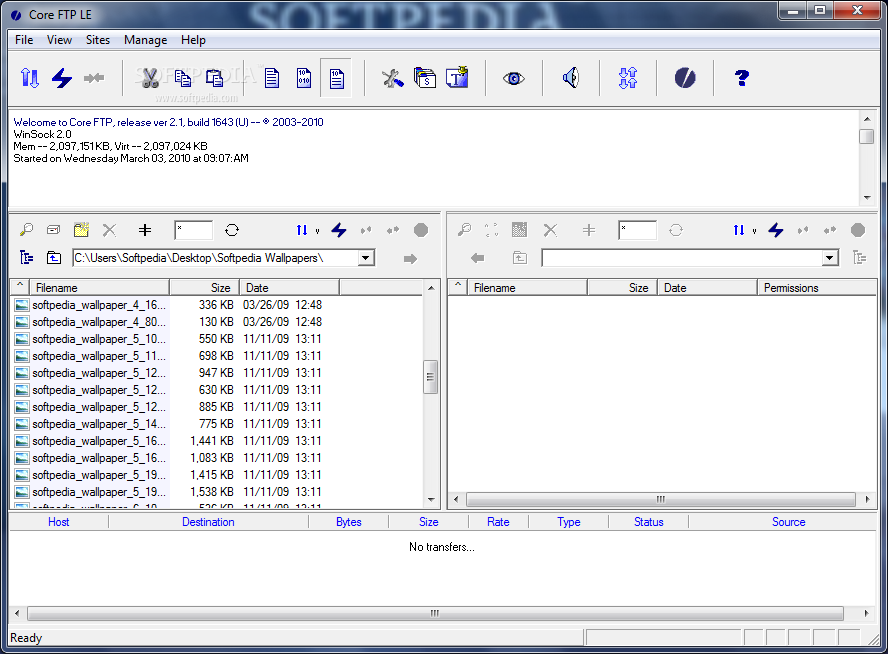888x654 pixels.
Task: Open the local path dropdown
Action: [366, 258]
